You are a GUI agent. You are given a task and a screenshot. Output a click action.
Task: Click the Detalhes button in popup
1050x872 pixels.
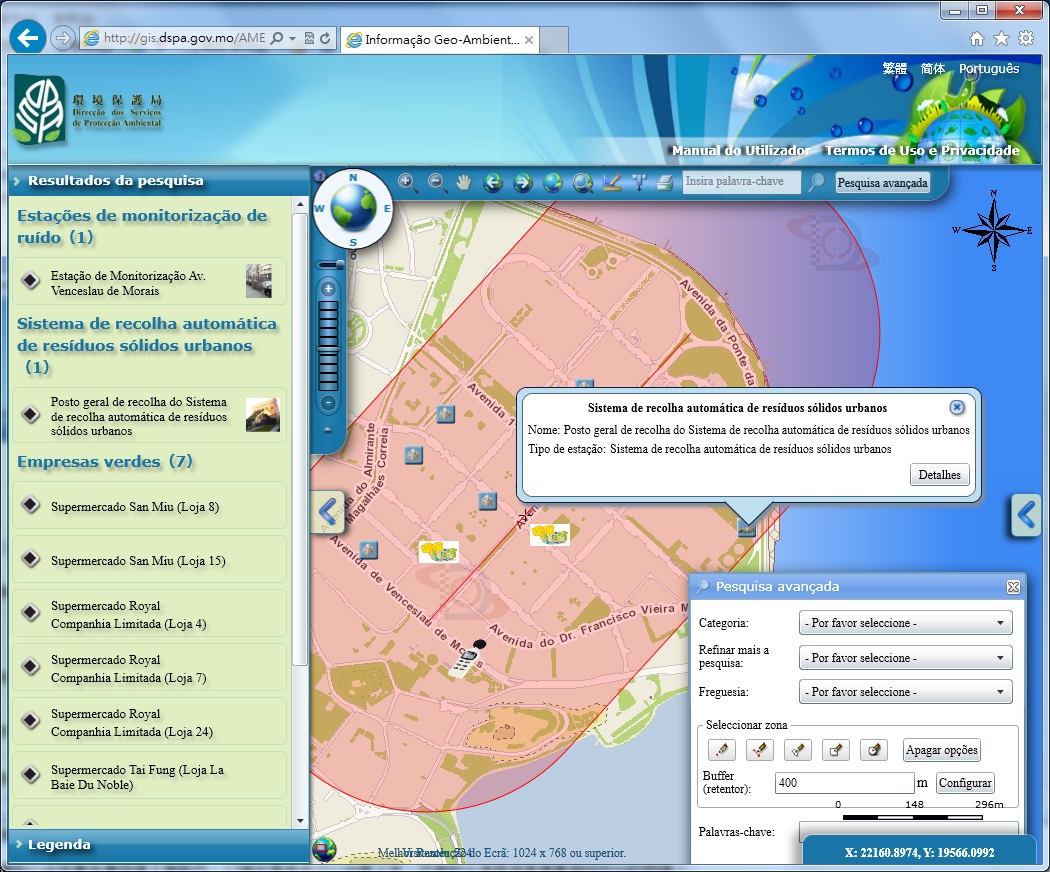pos(939,475)
